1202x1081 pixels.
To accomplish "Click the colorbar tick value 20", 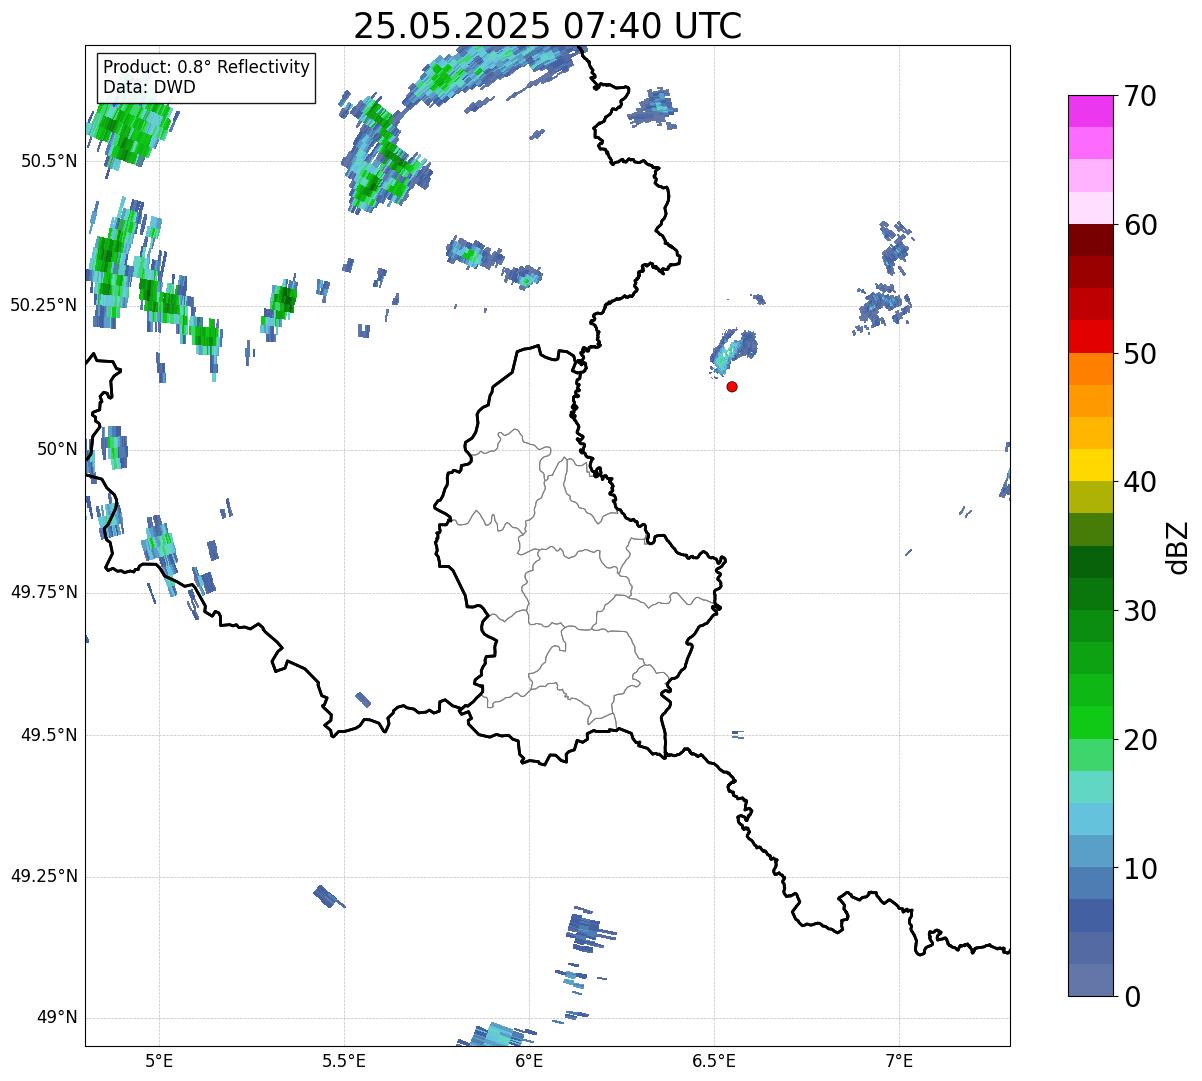I will [1140, 740].
